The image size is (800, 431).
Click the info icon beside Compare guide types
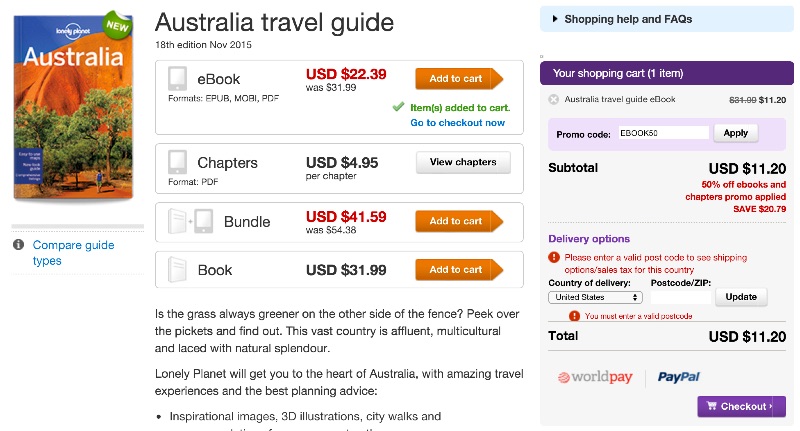coord(18,245)
